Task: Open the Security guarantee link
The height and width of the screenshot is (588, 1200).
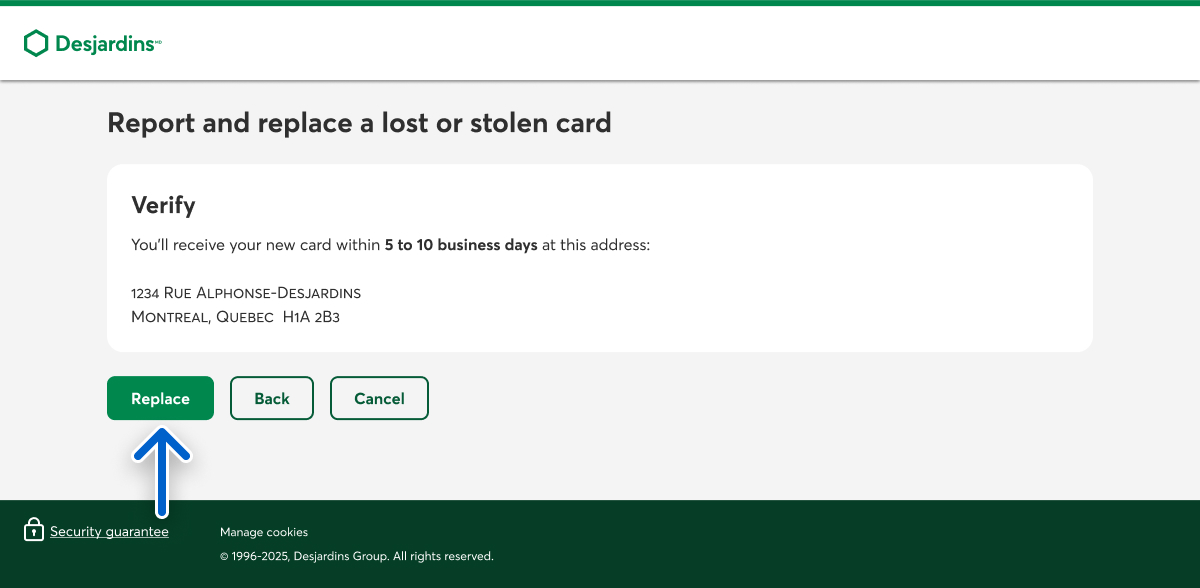Action: [x=109, y=532]
